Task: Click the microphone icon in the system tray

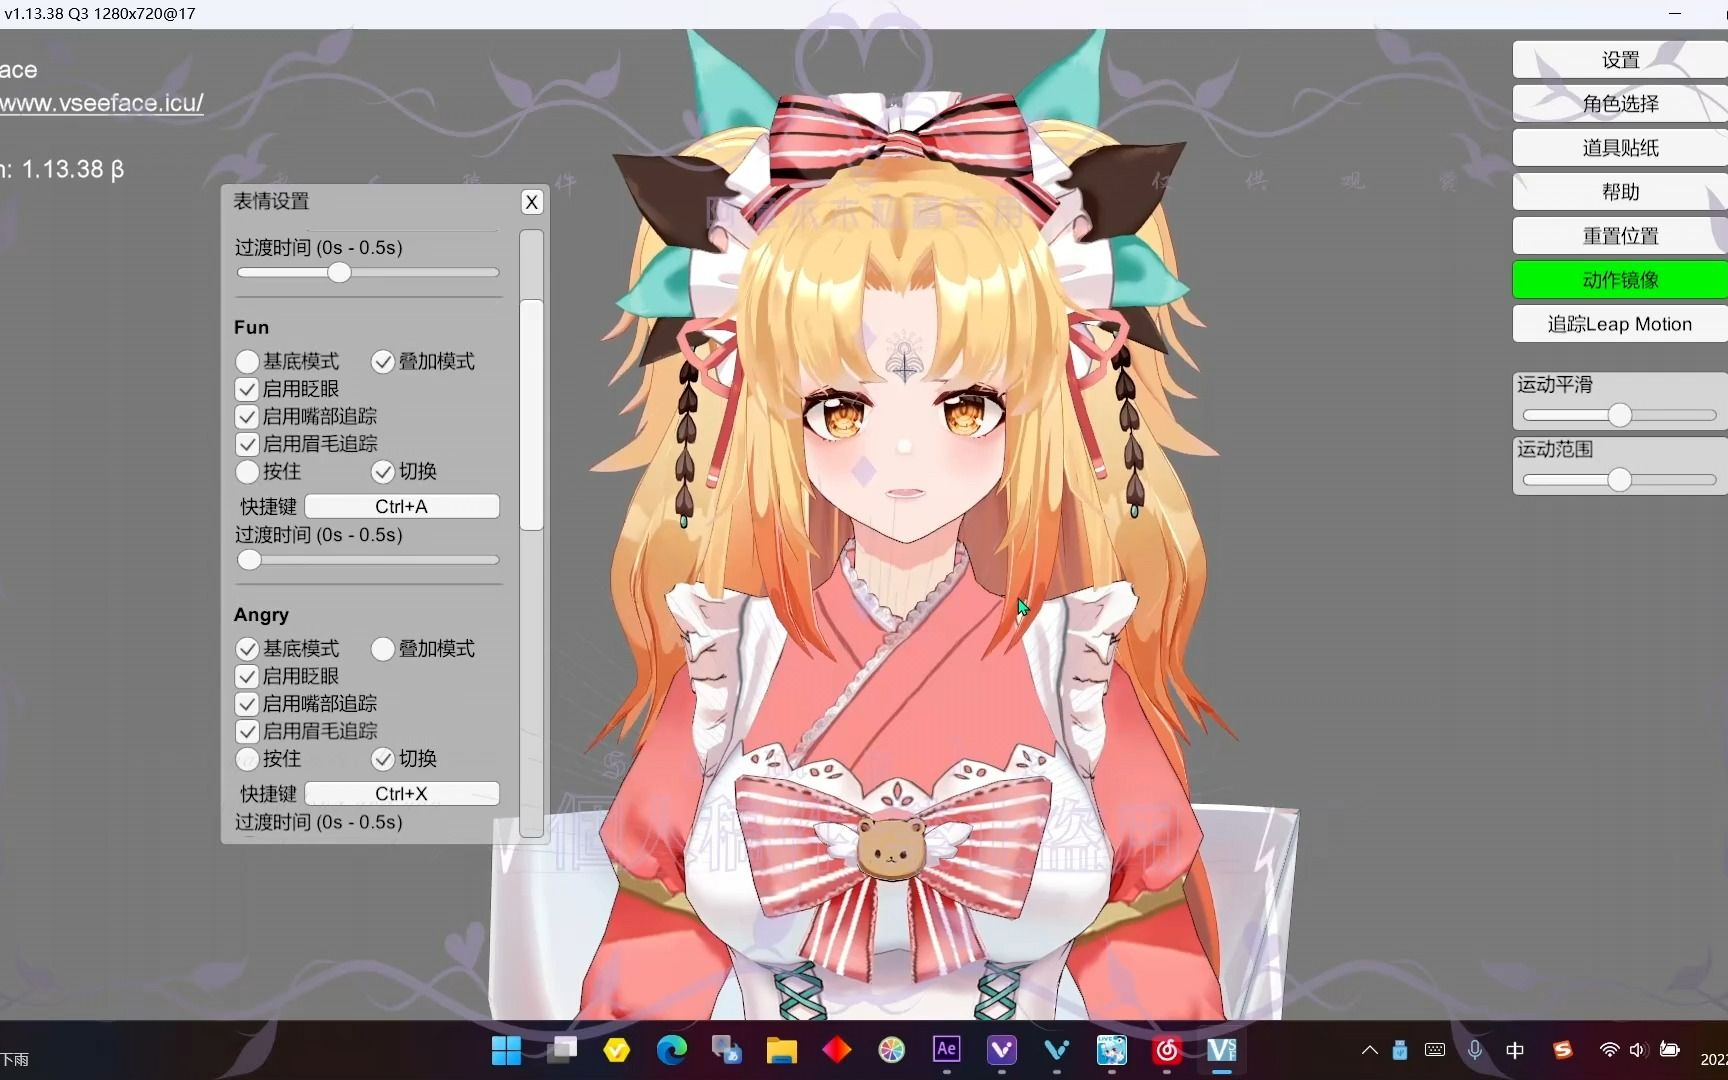Action: (1475, 1050)
